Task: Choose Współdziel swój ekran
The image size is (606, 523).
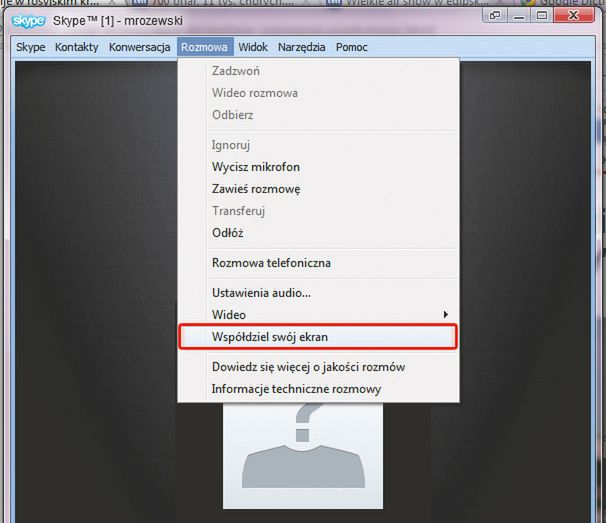Action: pos(318,337)
